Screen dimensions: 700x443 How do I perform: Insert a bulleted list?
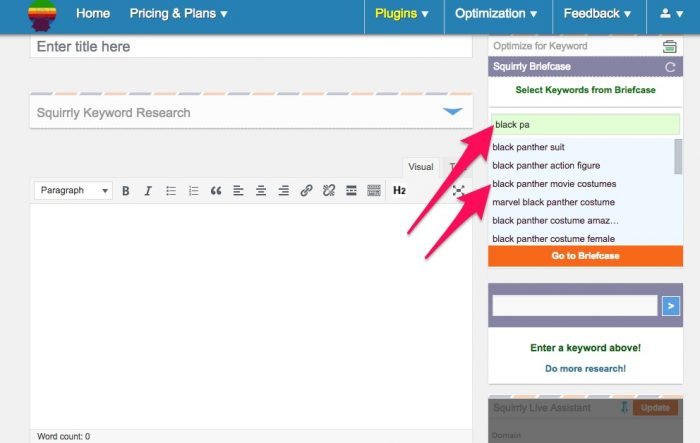(x=171, y=191)
